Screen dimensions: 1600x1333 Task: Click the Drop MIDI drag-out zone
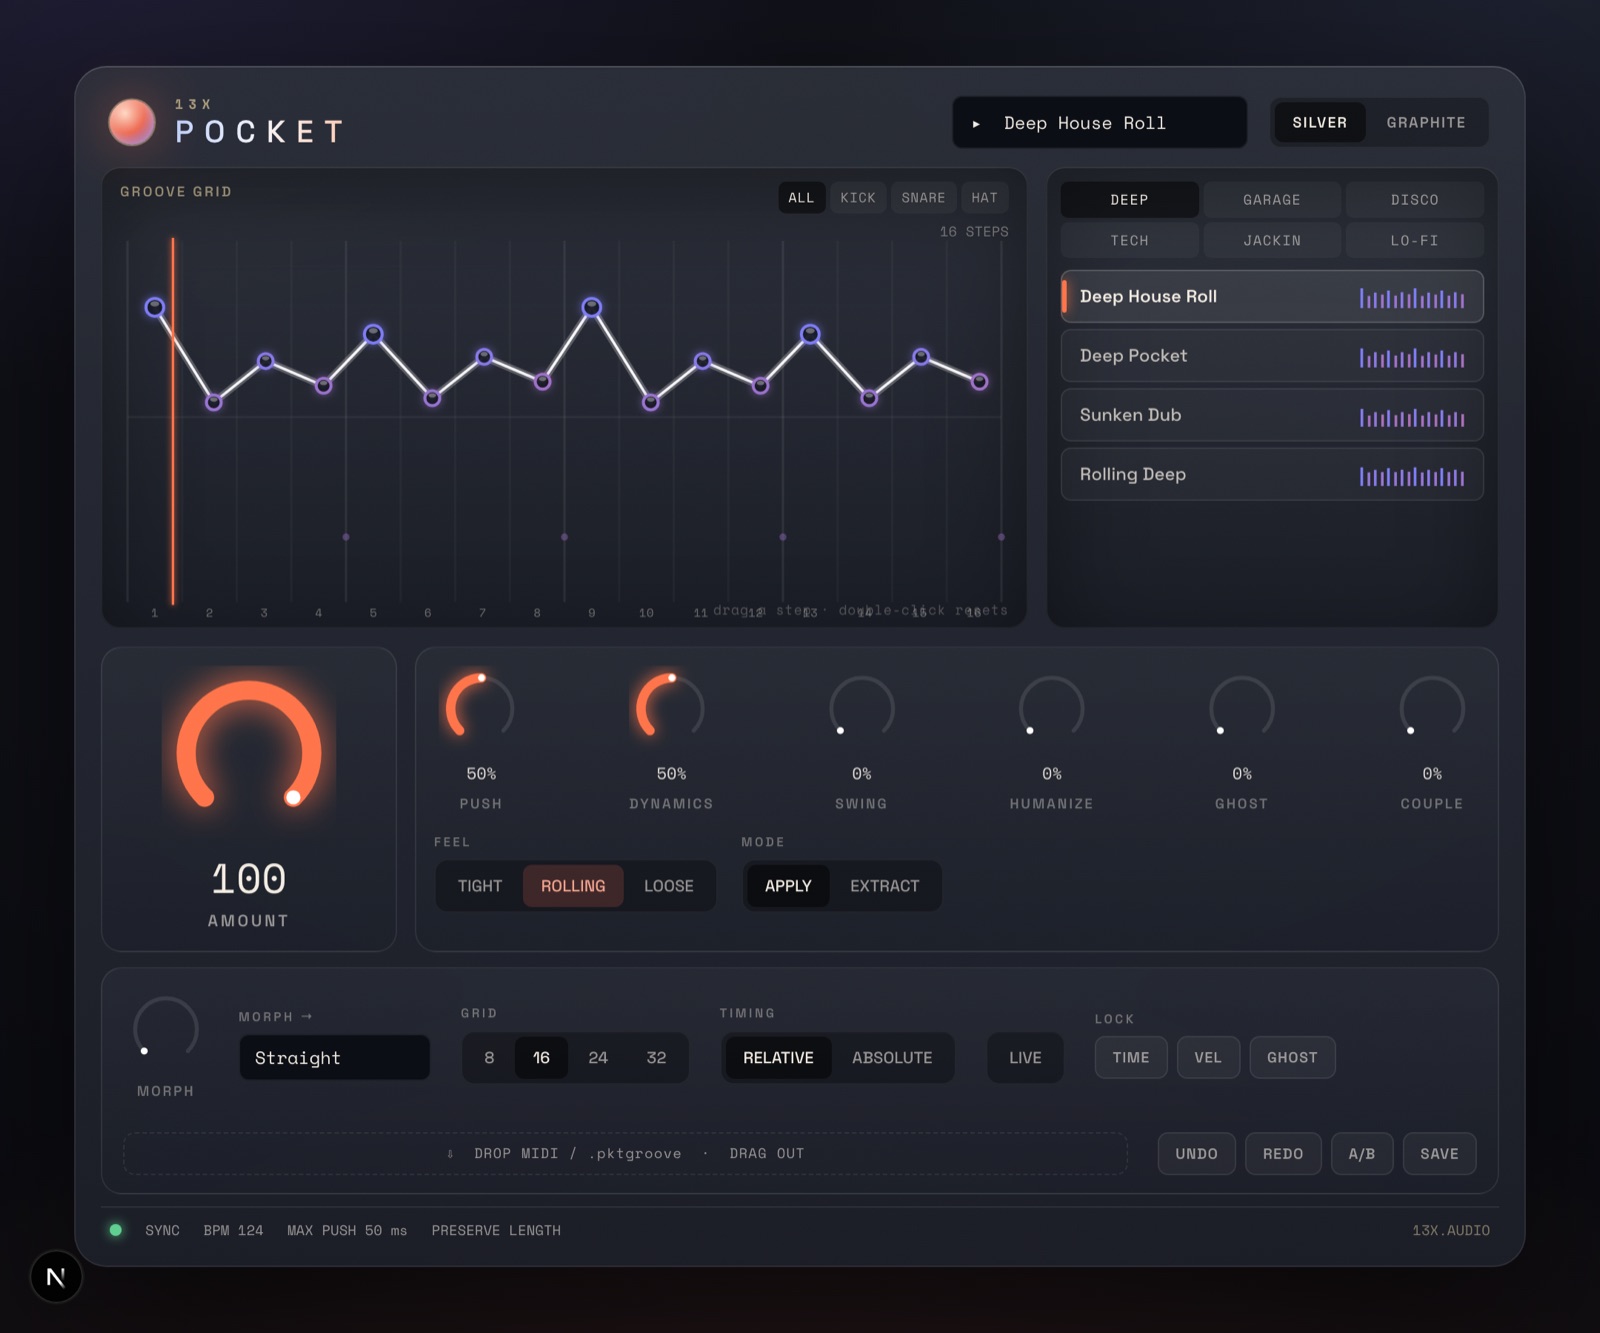[x=625, y=1154]
